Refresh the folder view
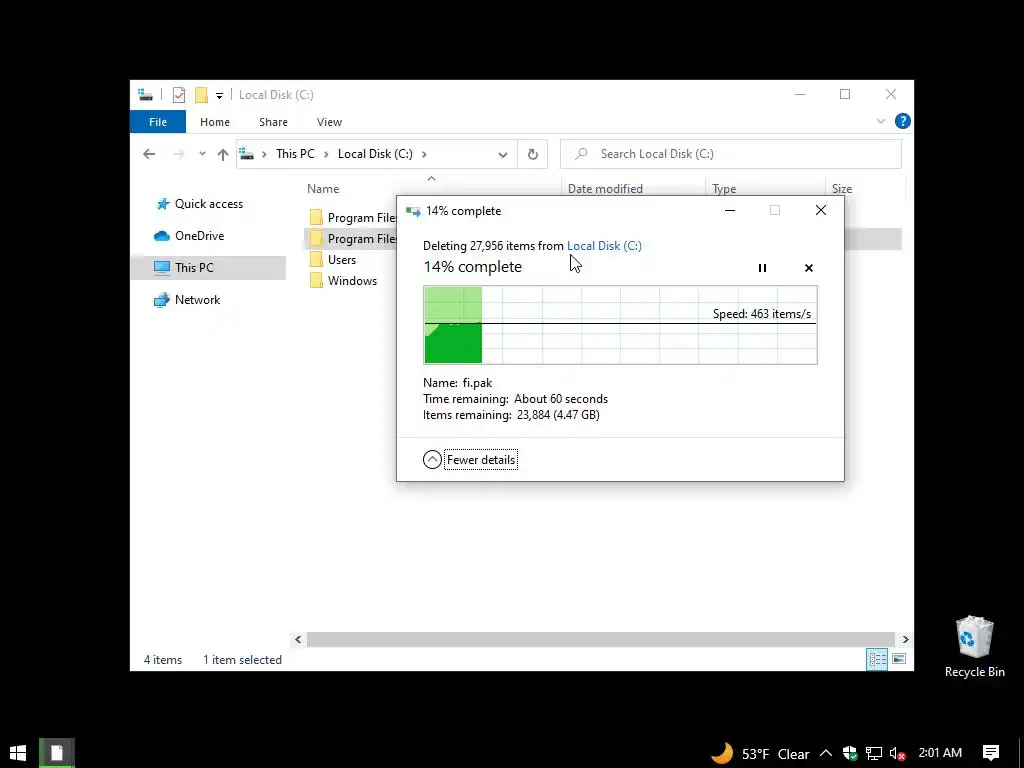 533,154
